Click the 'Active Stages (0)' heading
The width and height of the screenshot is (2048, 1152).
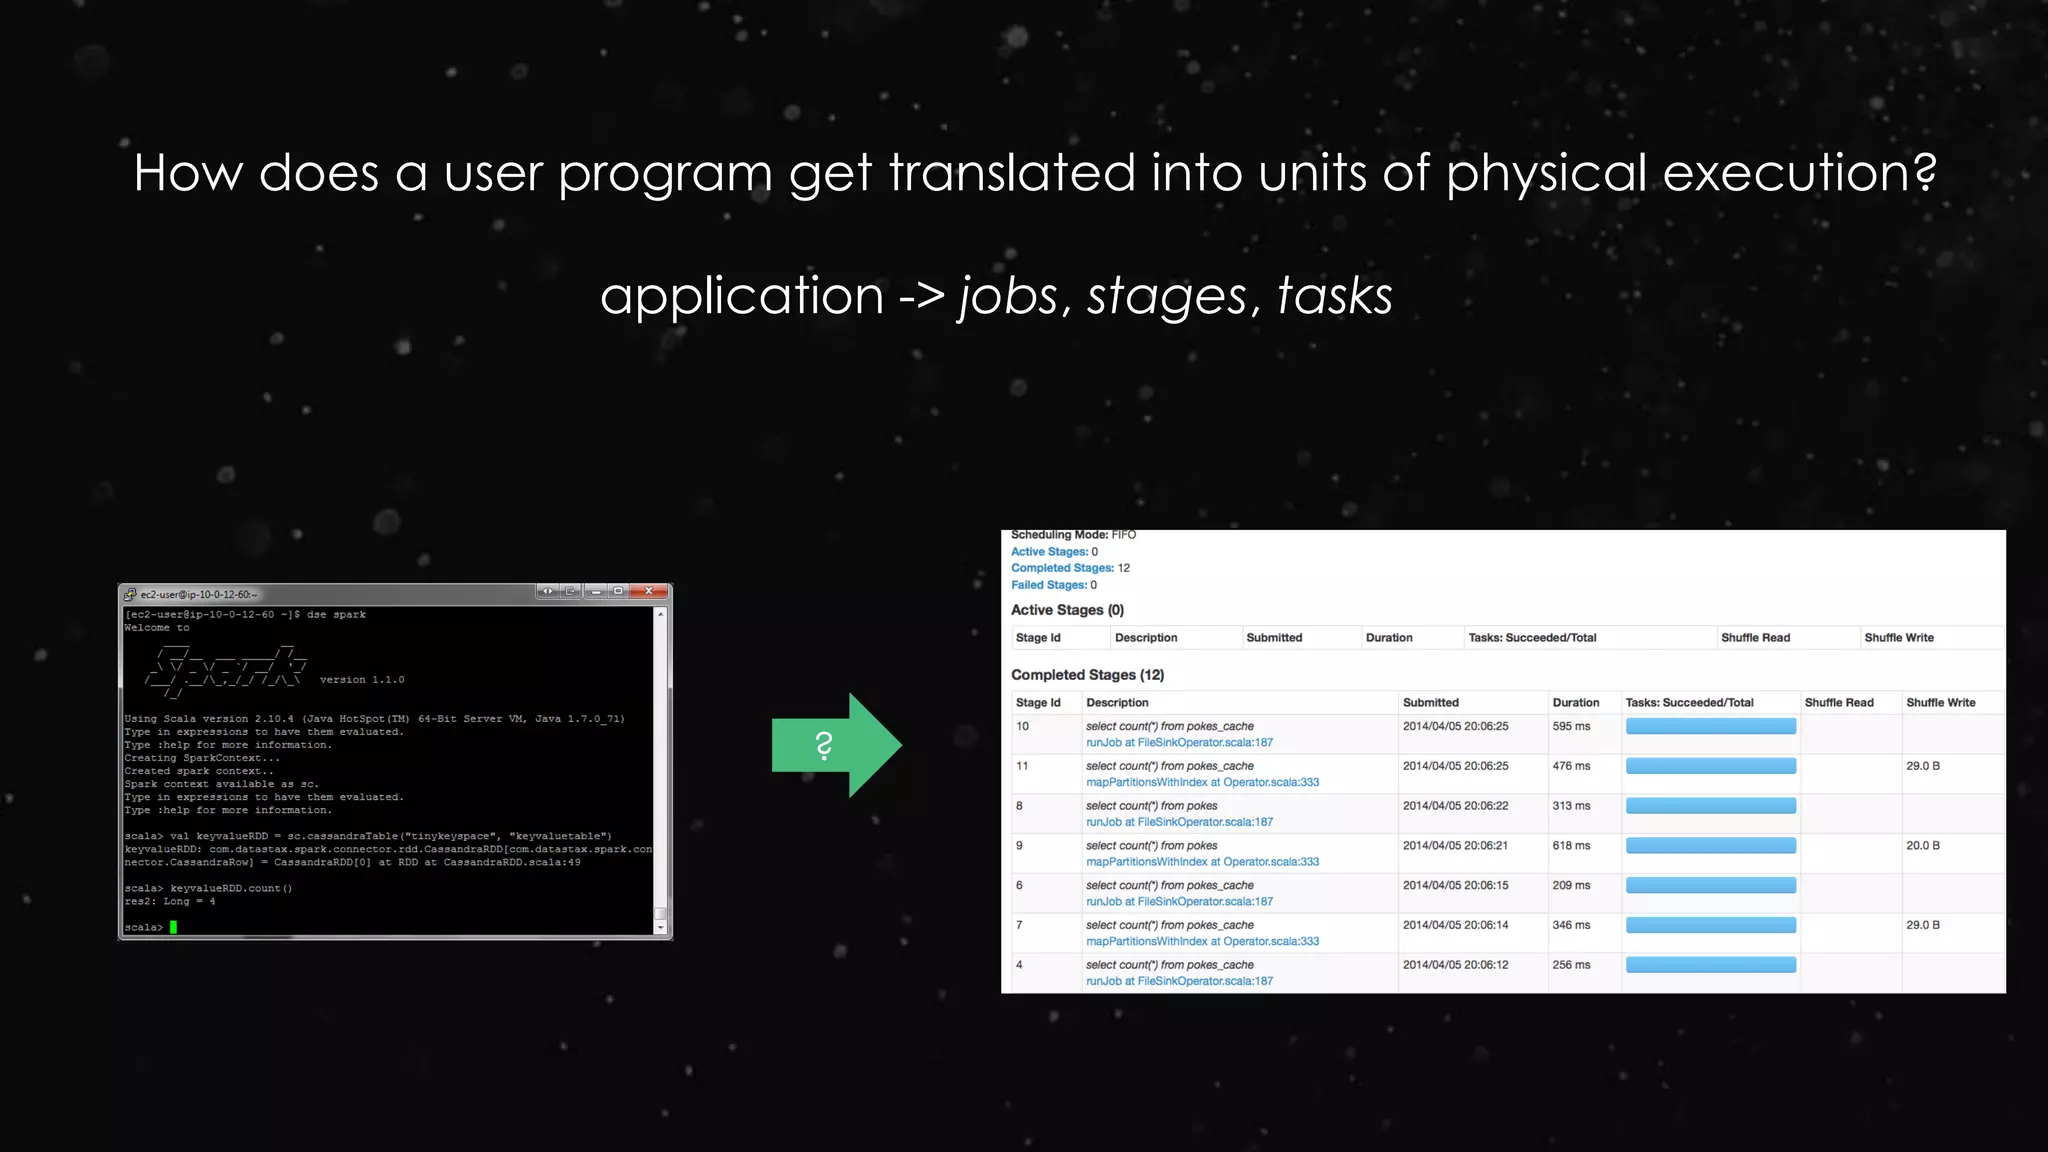click(x=1067, y=610)
